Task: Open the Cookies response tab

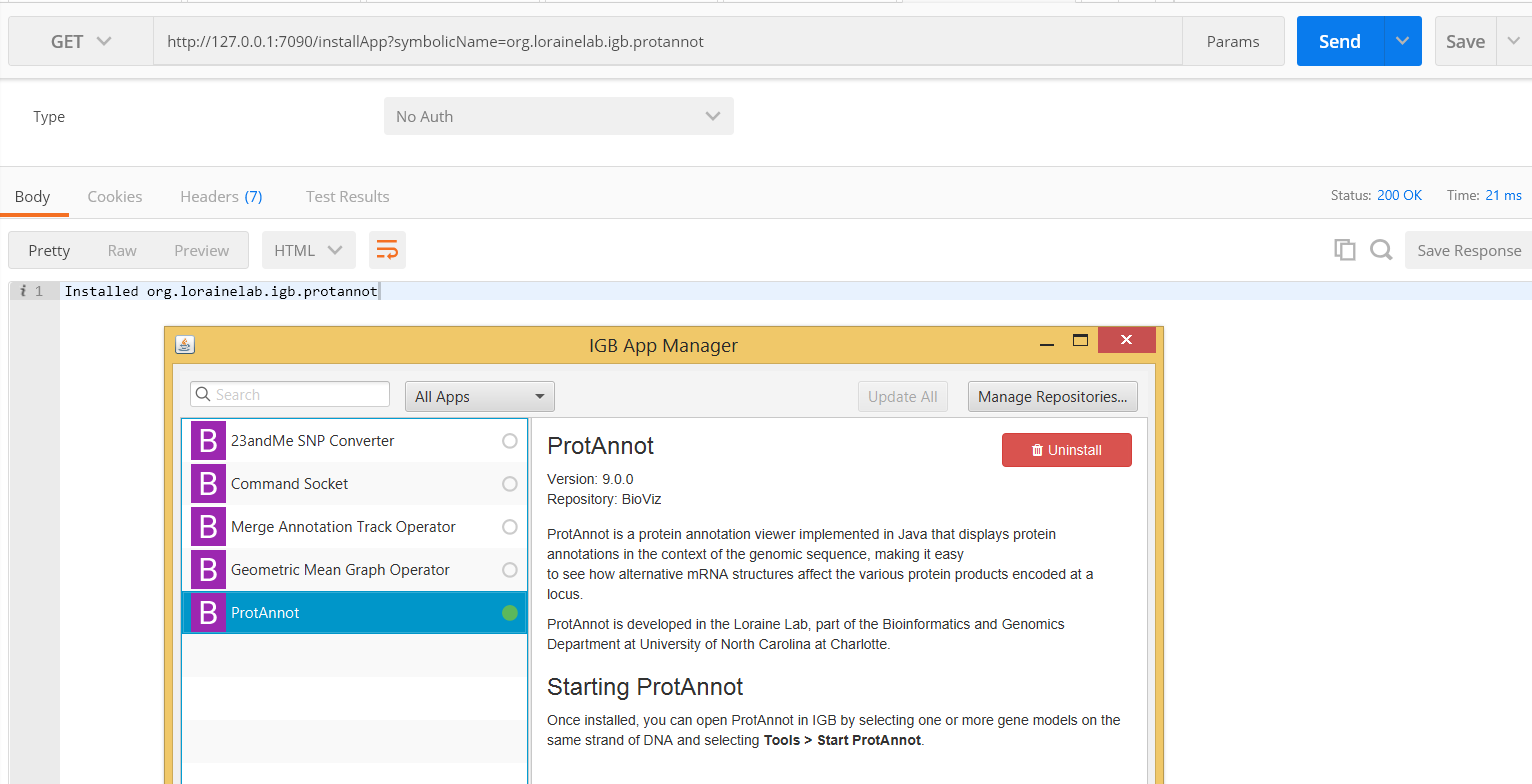Action: pos(115,196)
